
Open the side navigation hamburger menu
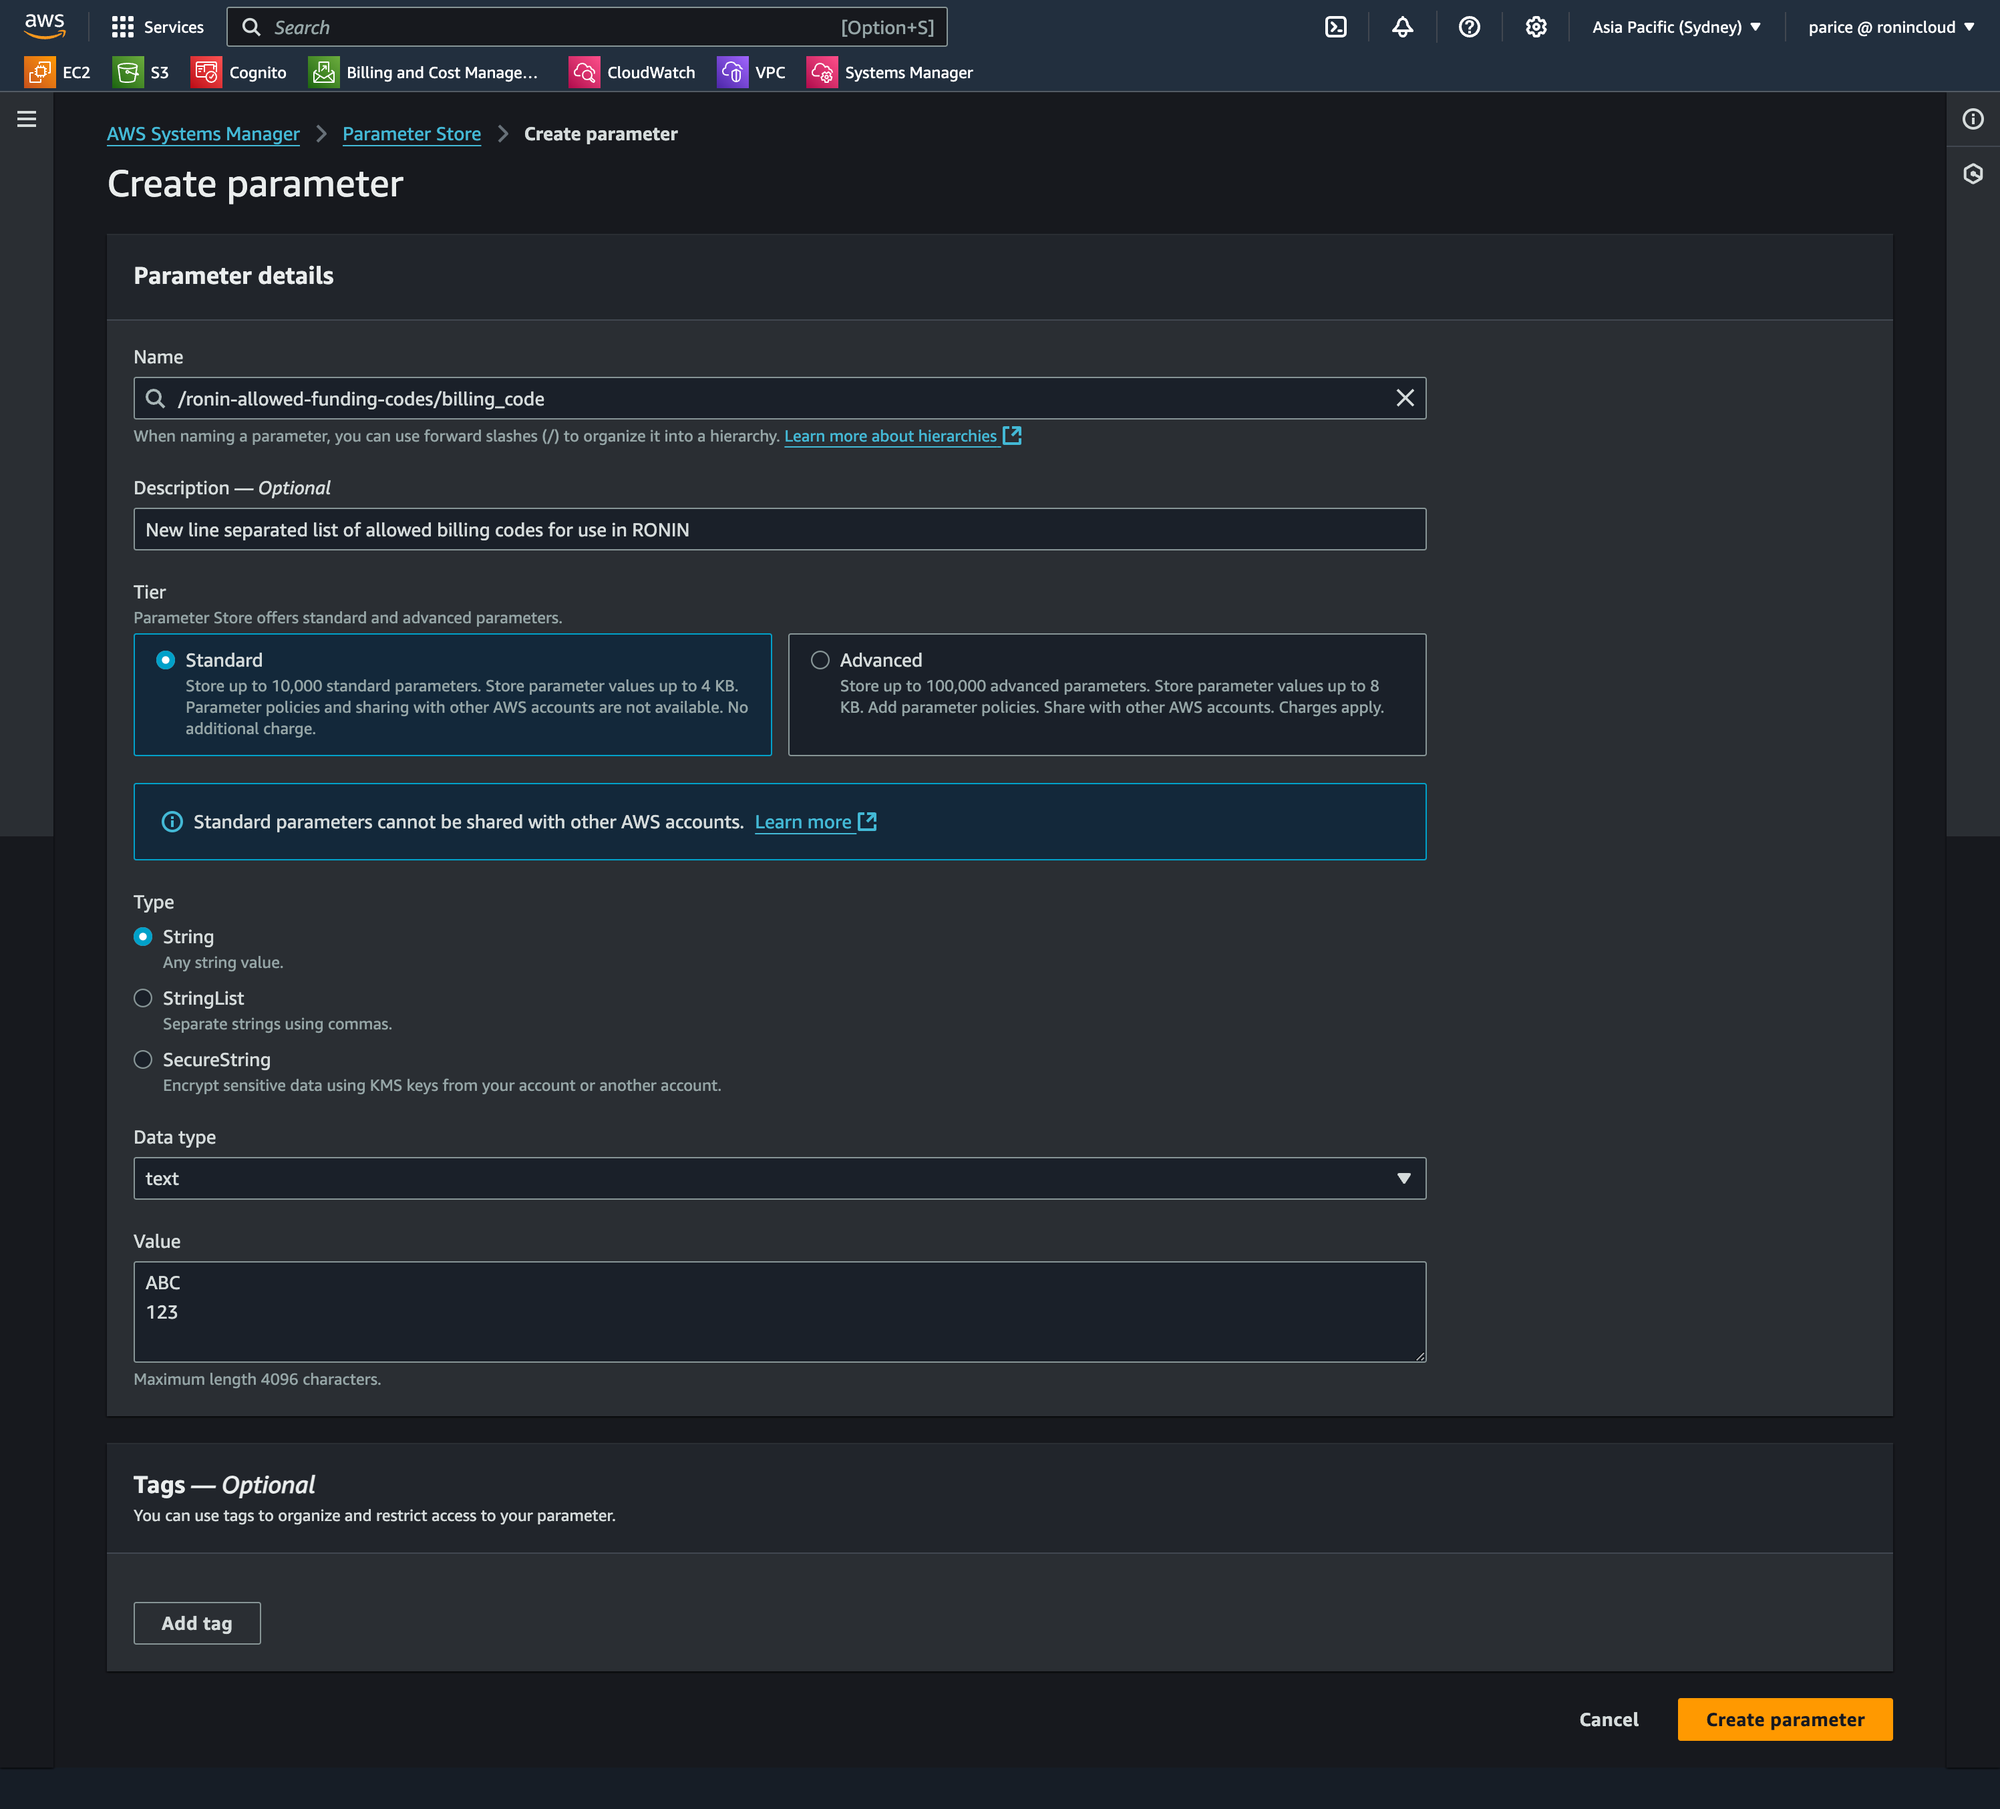click(27, 119)
